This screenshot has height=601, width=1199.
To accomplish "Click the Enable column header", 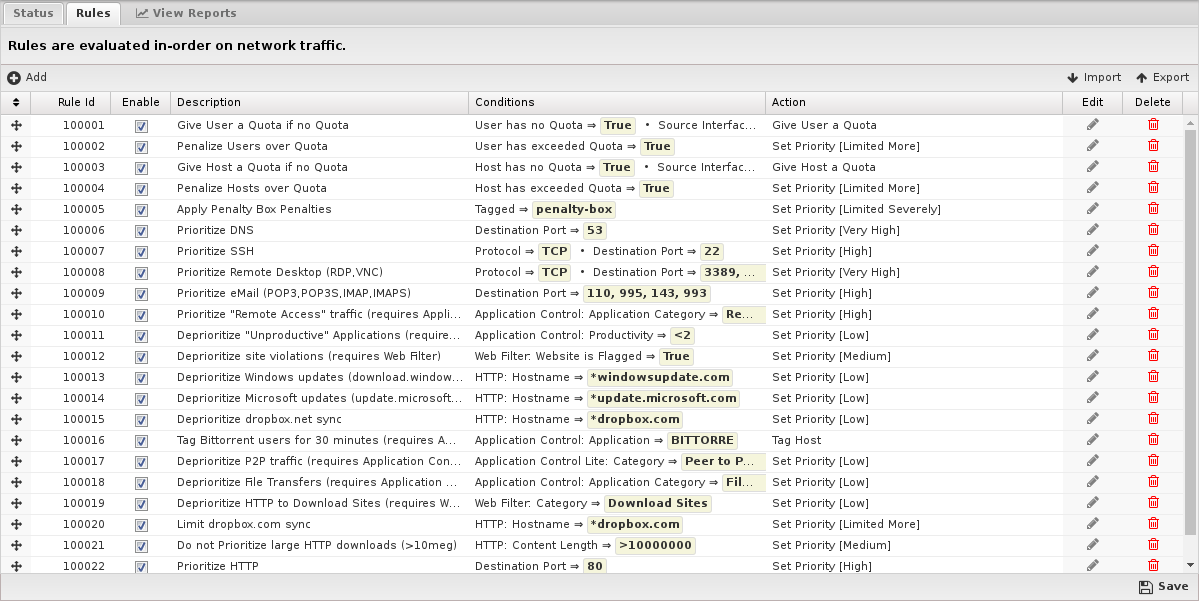I will pos(141,102).
